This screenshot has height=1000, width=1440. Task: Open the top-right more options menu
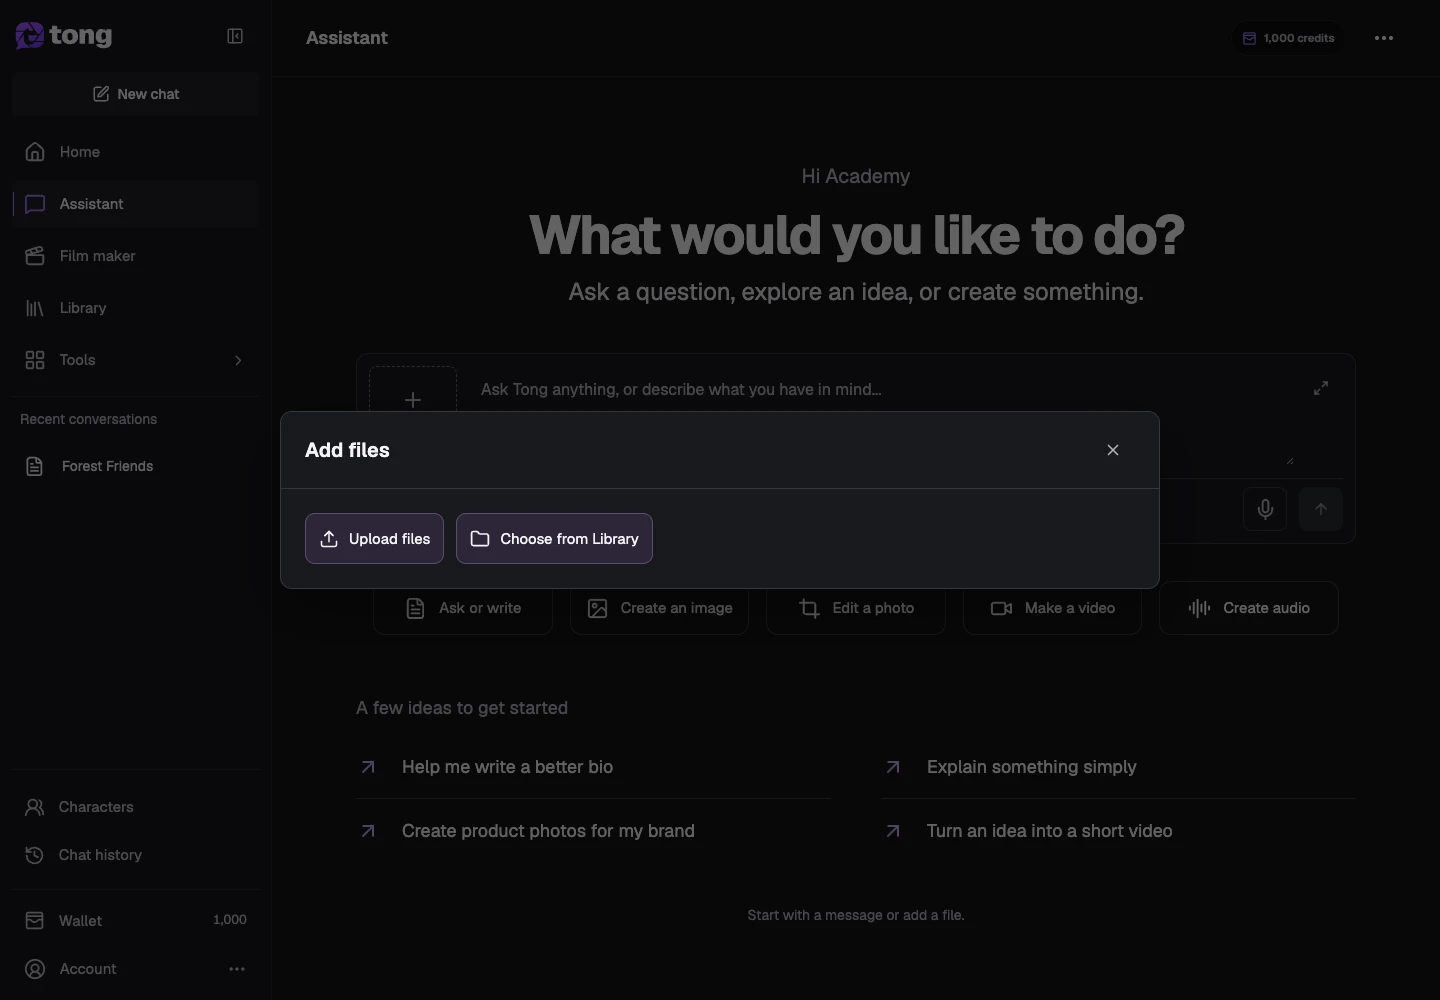[1384, 38]
